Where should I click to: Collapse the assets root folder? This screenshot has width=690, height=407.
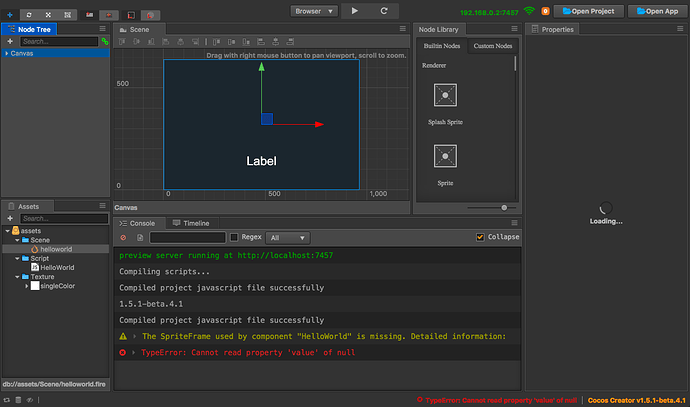coord(7,231)
